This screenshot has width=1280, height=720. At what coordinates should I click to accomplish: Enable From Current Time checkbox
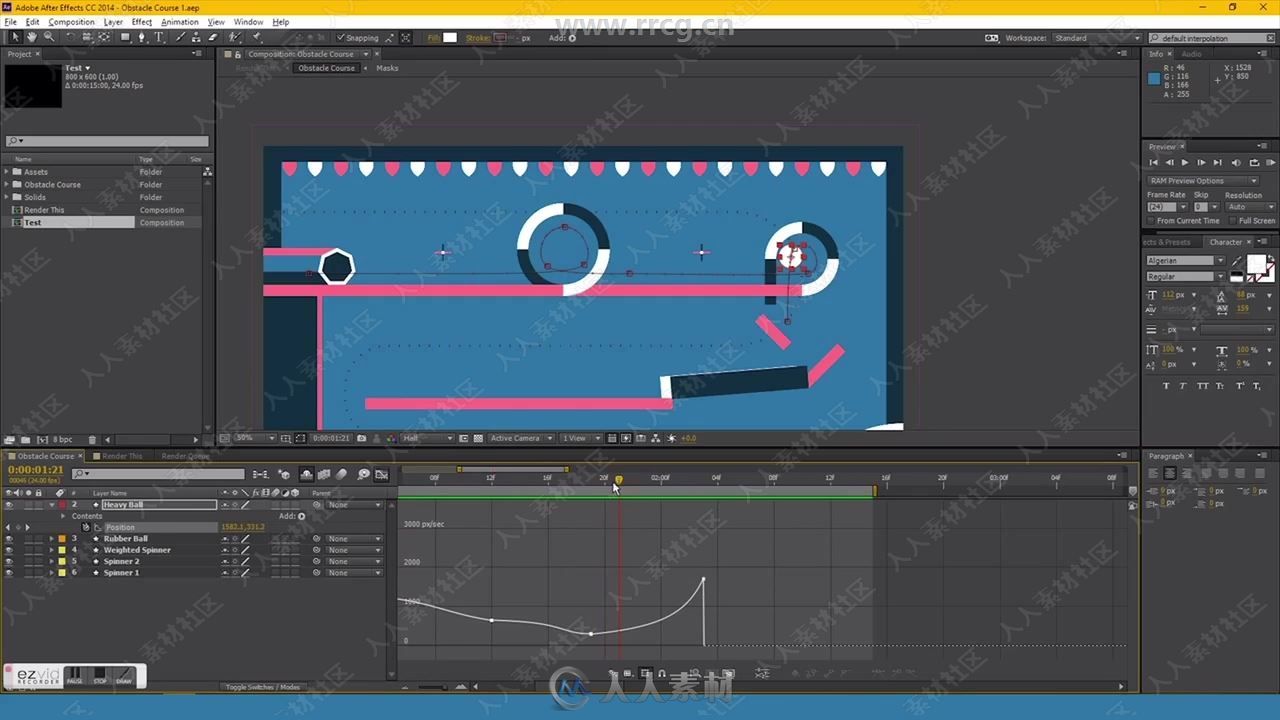1152,221
